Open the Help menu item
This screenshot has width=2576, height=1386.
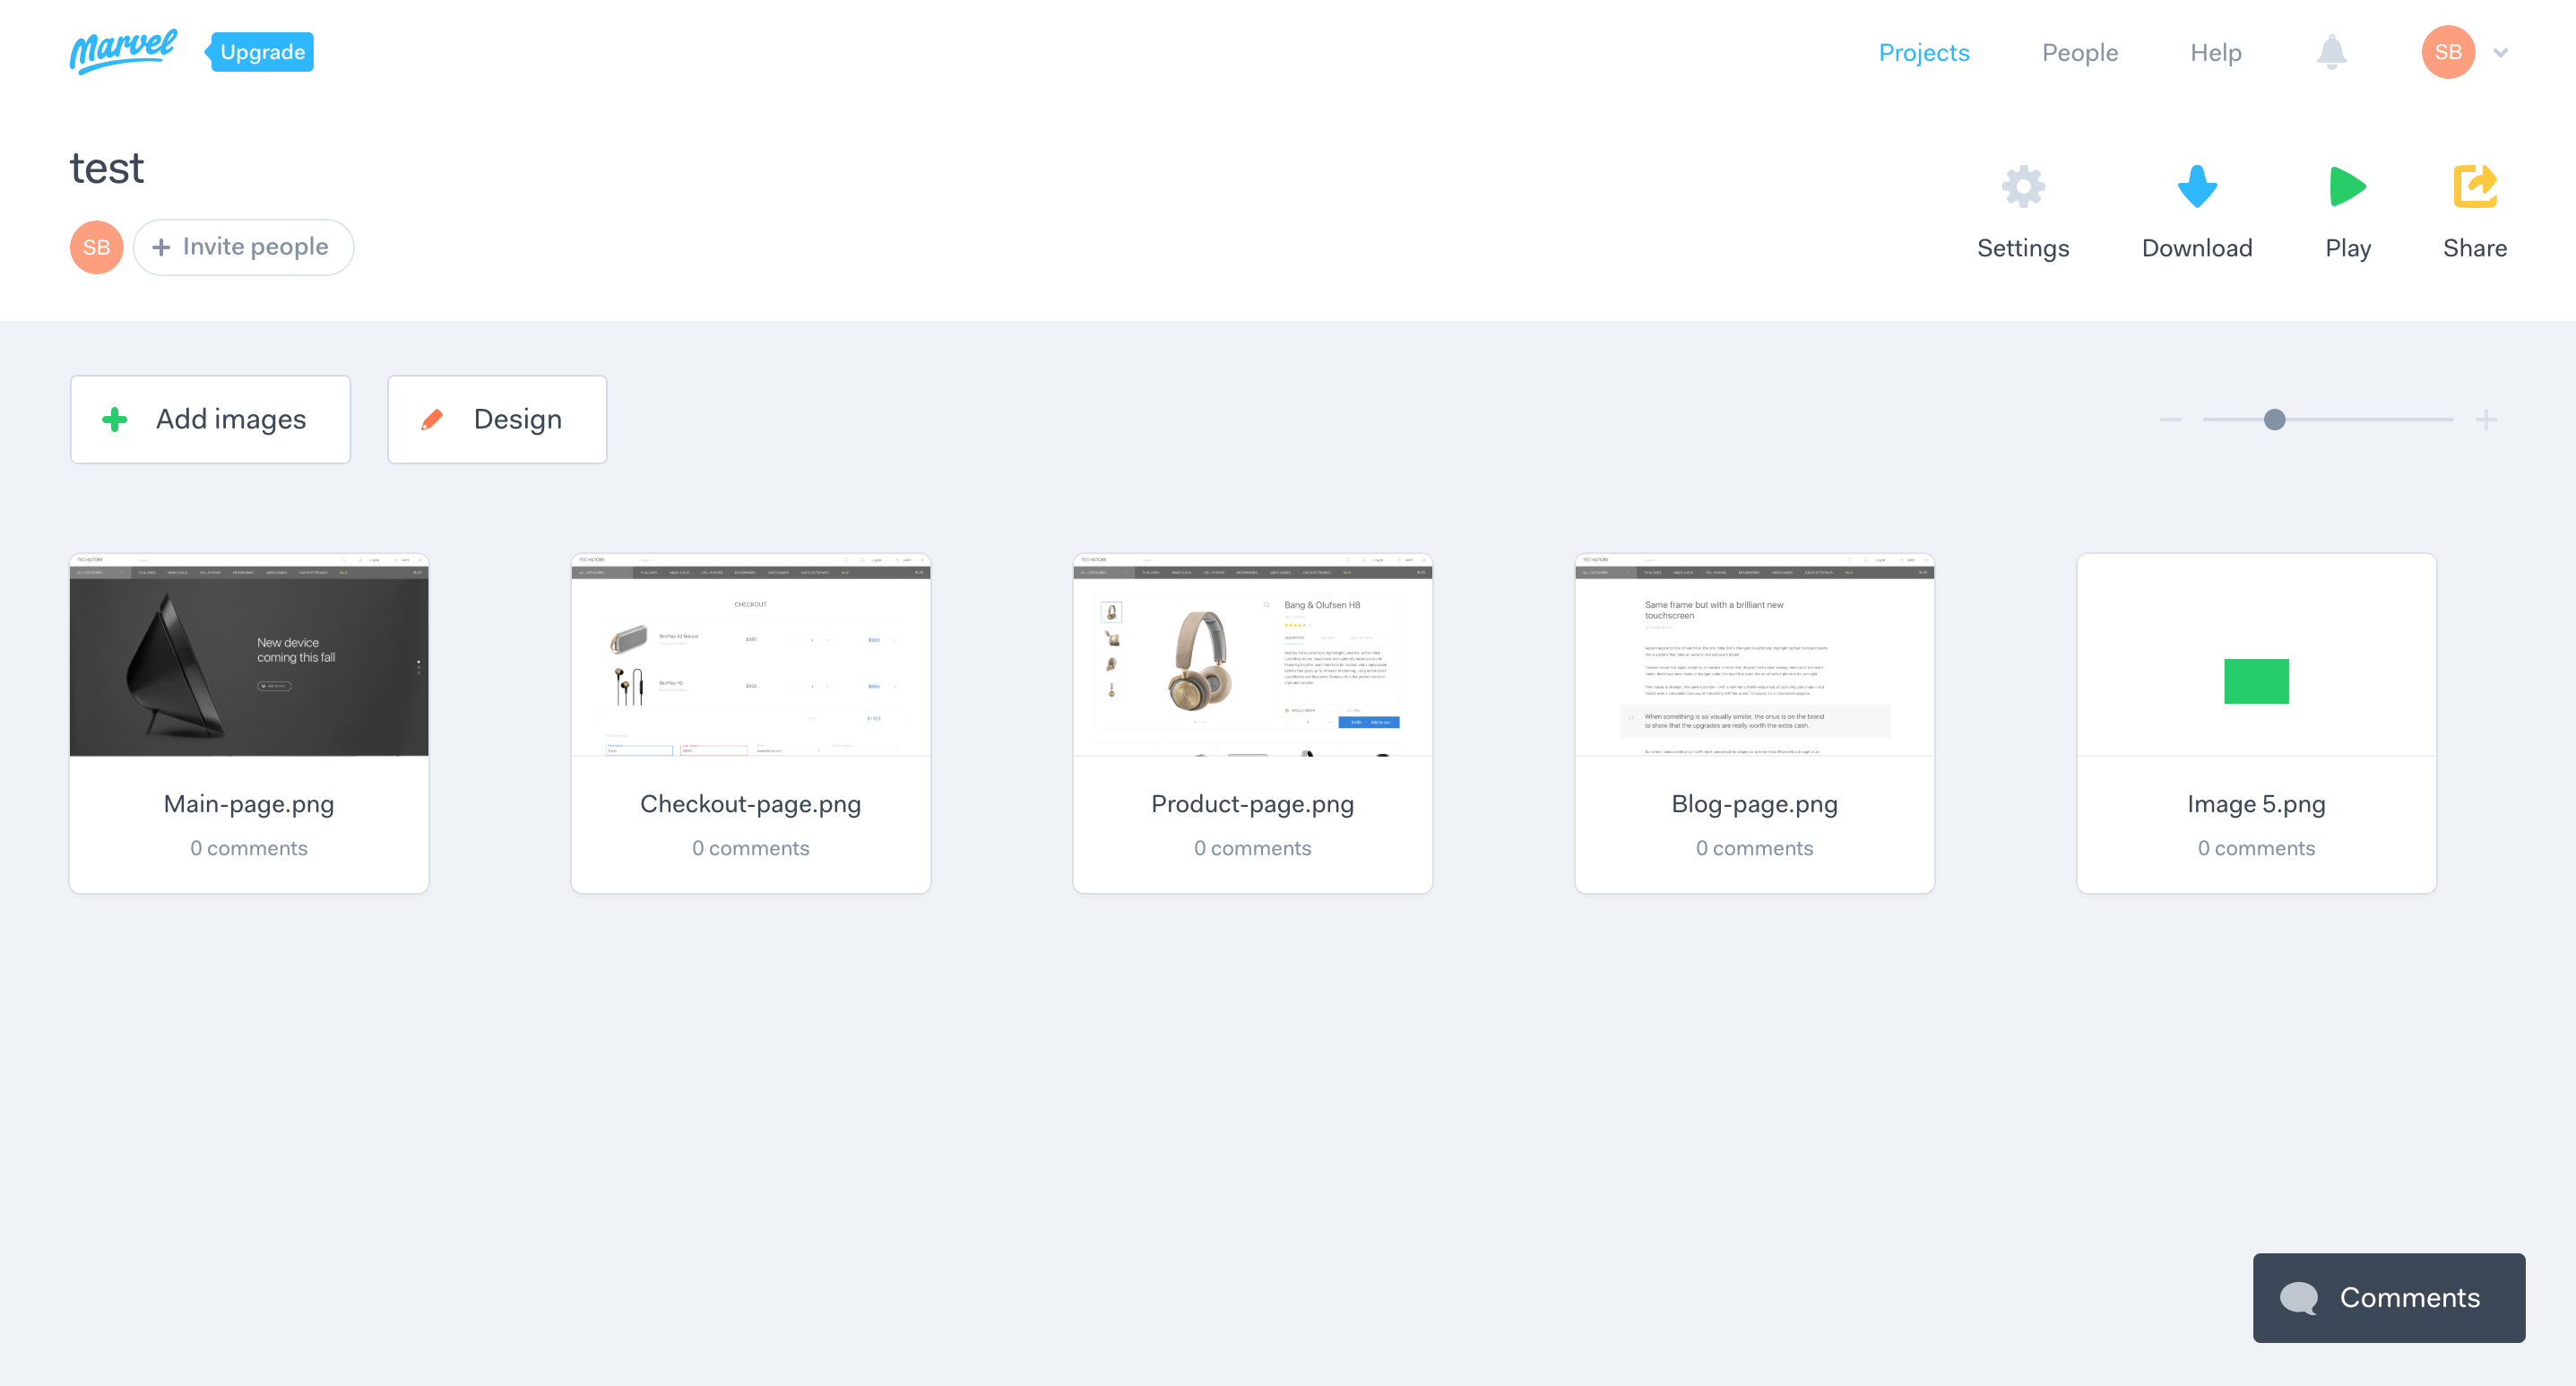click(2215, 52)
